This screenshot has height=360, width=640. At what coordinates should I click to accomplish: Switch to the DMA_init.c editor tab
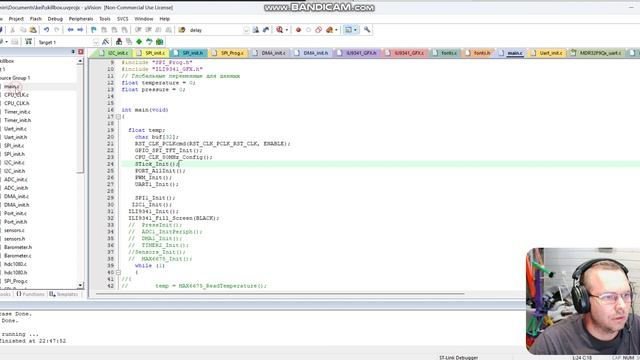(x=269, y=53)
